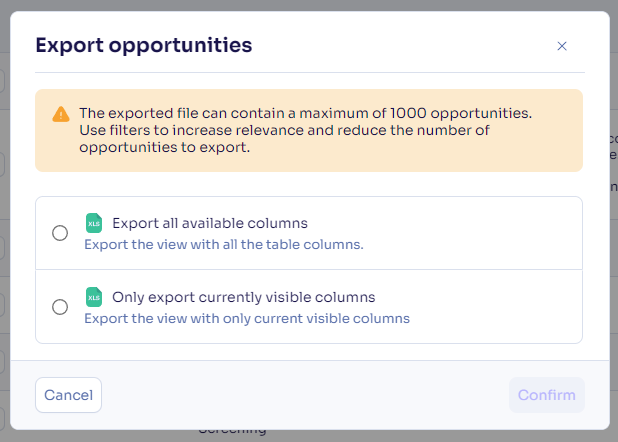Select the Only export currently visible columns radio
Viewport: 618px width, 442px height.
click(x=60, y=307)
